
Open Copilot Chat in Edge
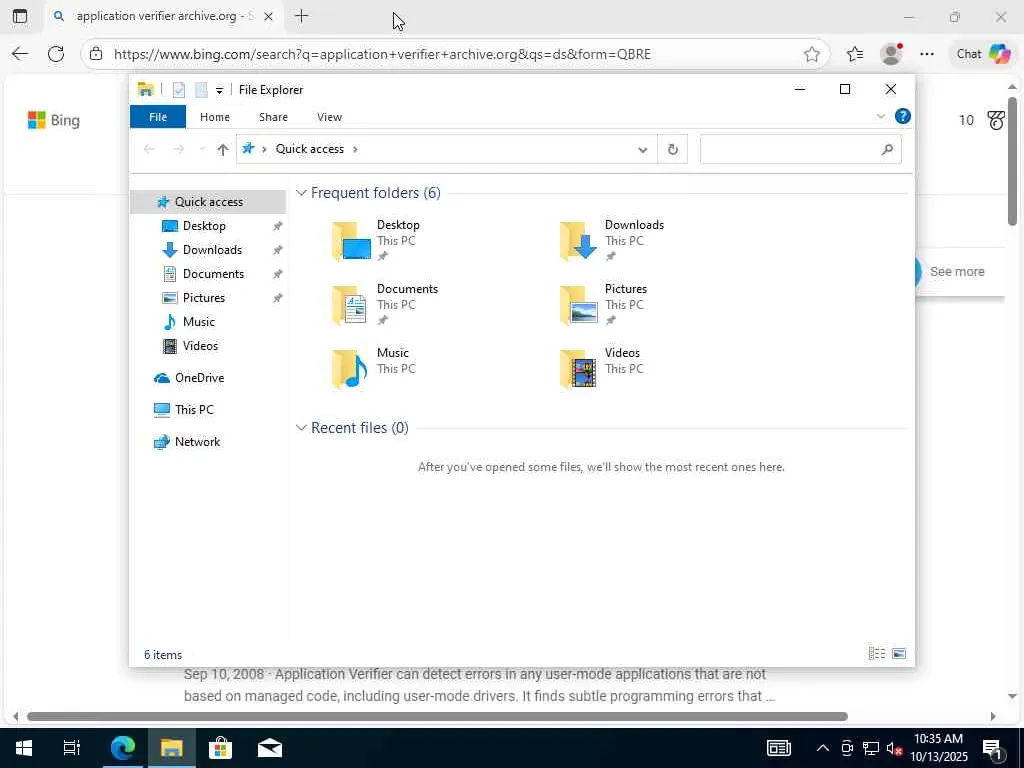tap(983, 54)
